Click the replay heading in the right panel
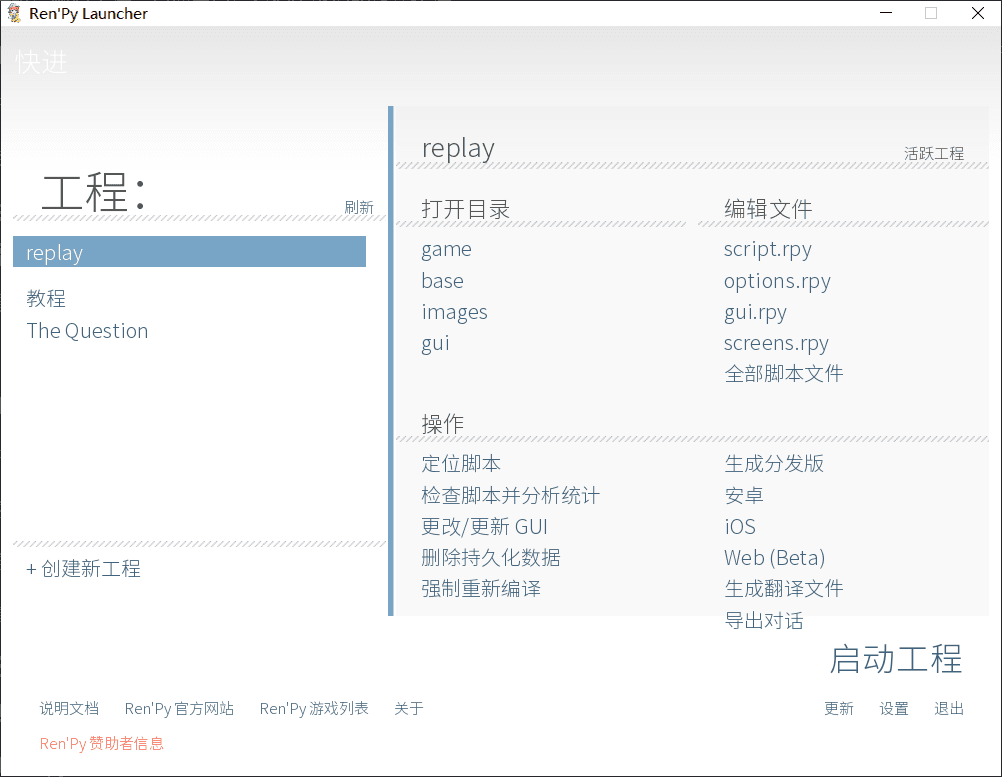Viewport: 1002px width, 777px height. (458, 148)
